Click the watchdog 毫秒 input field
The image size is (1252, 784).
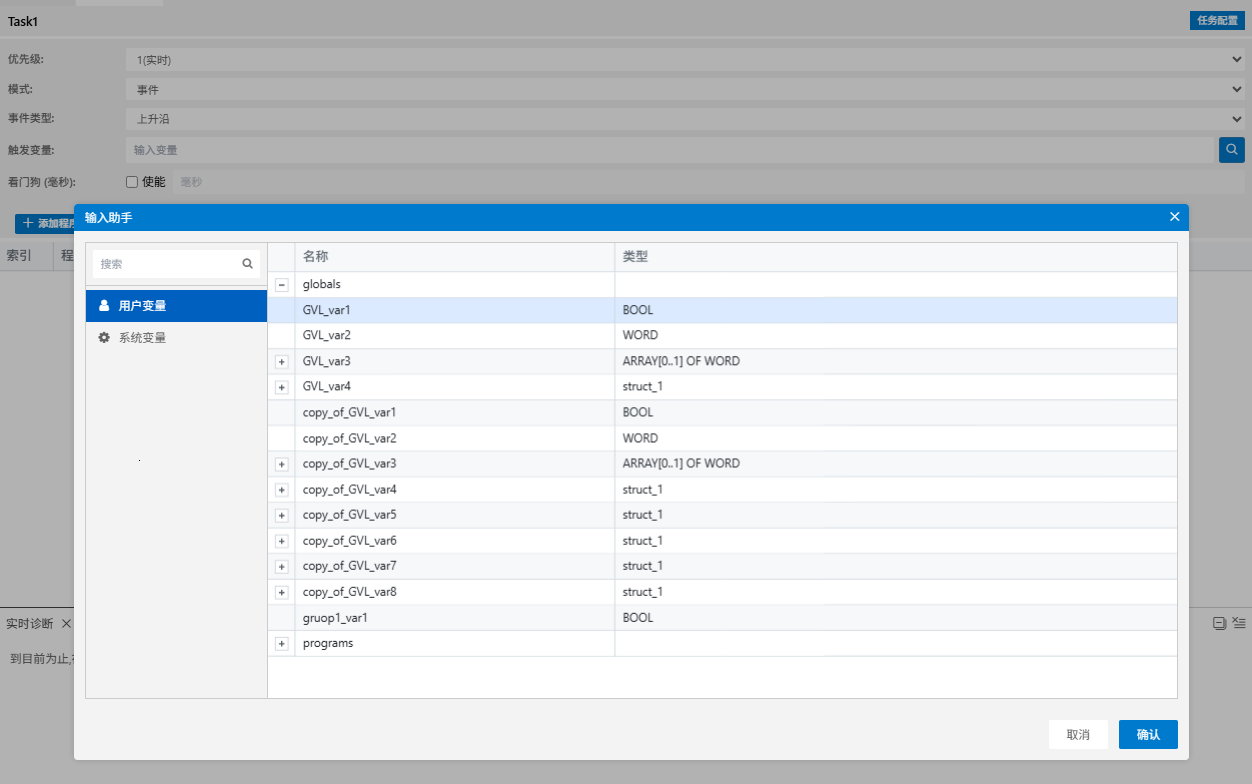709,182
